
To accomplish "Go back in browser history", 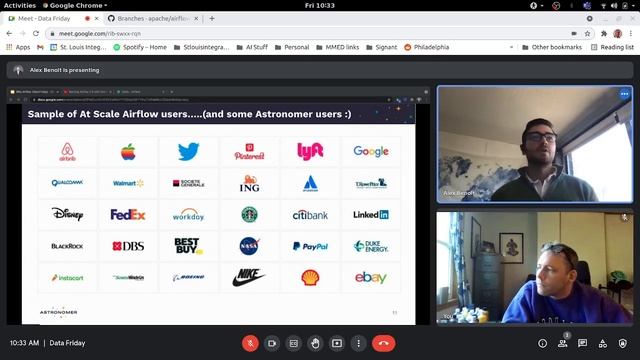I will [9, 33].
